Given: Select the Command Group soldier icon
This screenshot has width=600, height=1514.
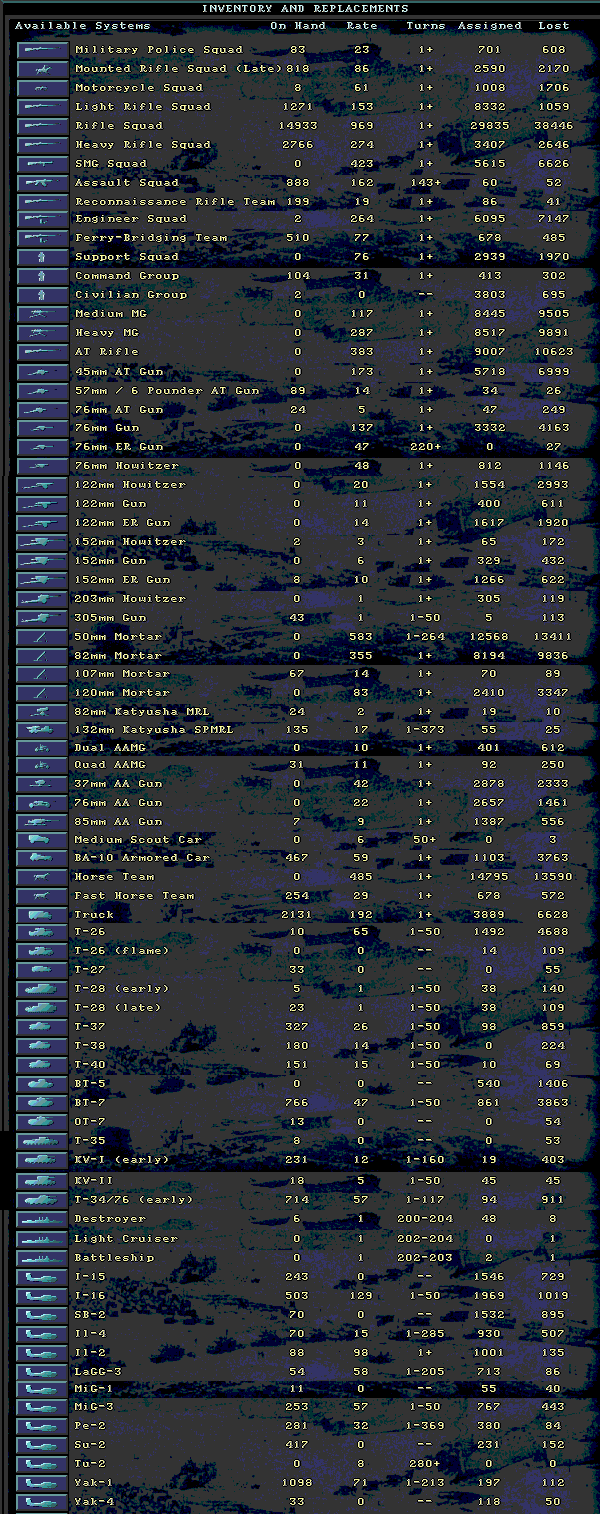Looking at the screenshot, I should pyautogui.click(x=43, y=276).
